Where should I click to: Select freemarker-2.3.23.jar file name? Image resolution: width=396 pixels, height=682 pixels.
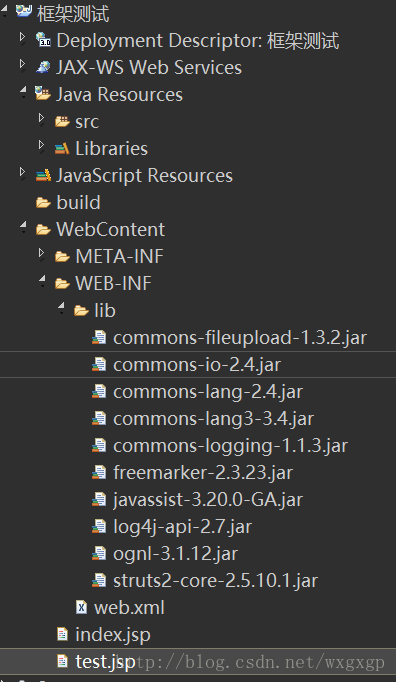tap(203, 473)
